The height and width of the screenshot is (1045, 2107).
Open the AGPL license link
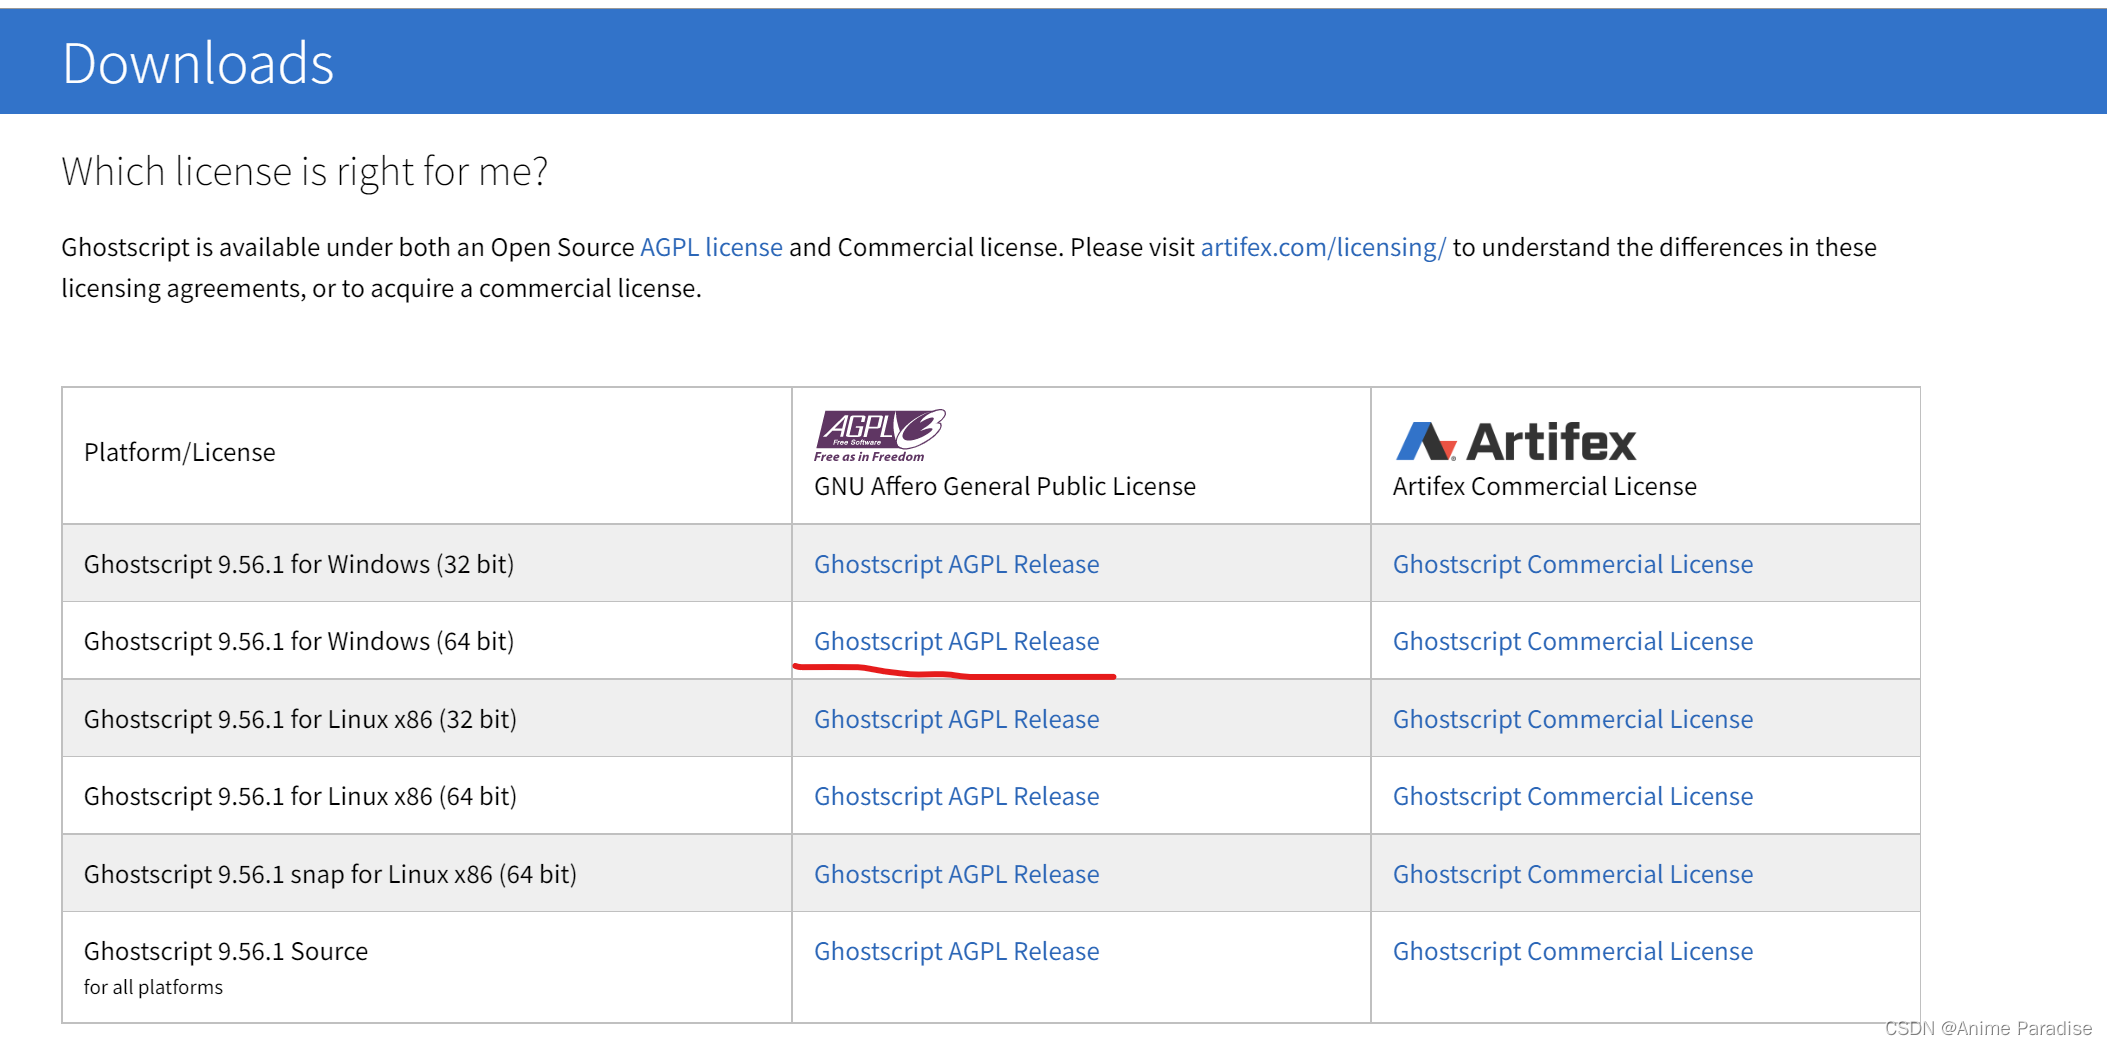[x=711, y=247]
